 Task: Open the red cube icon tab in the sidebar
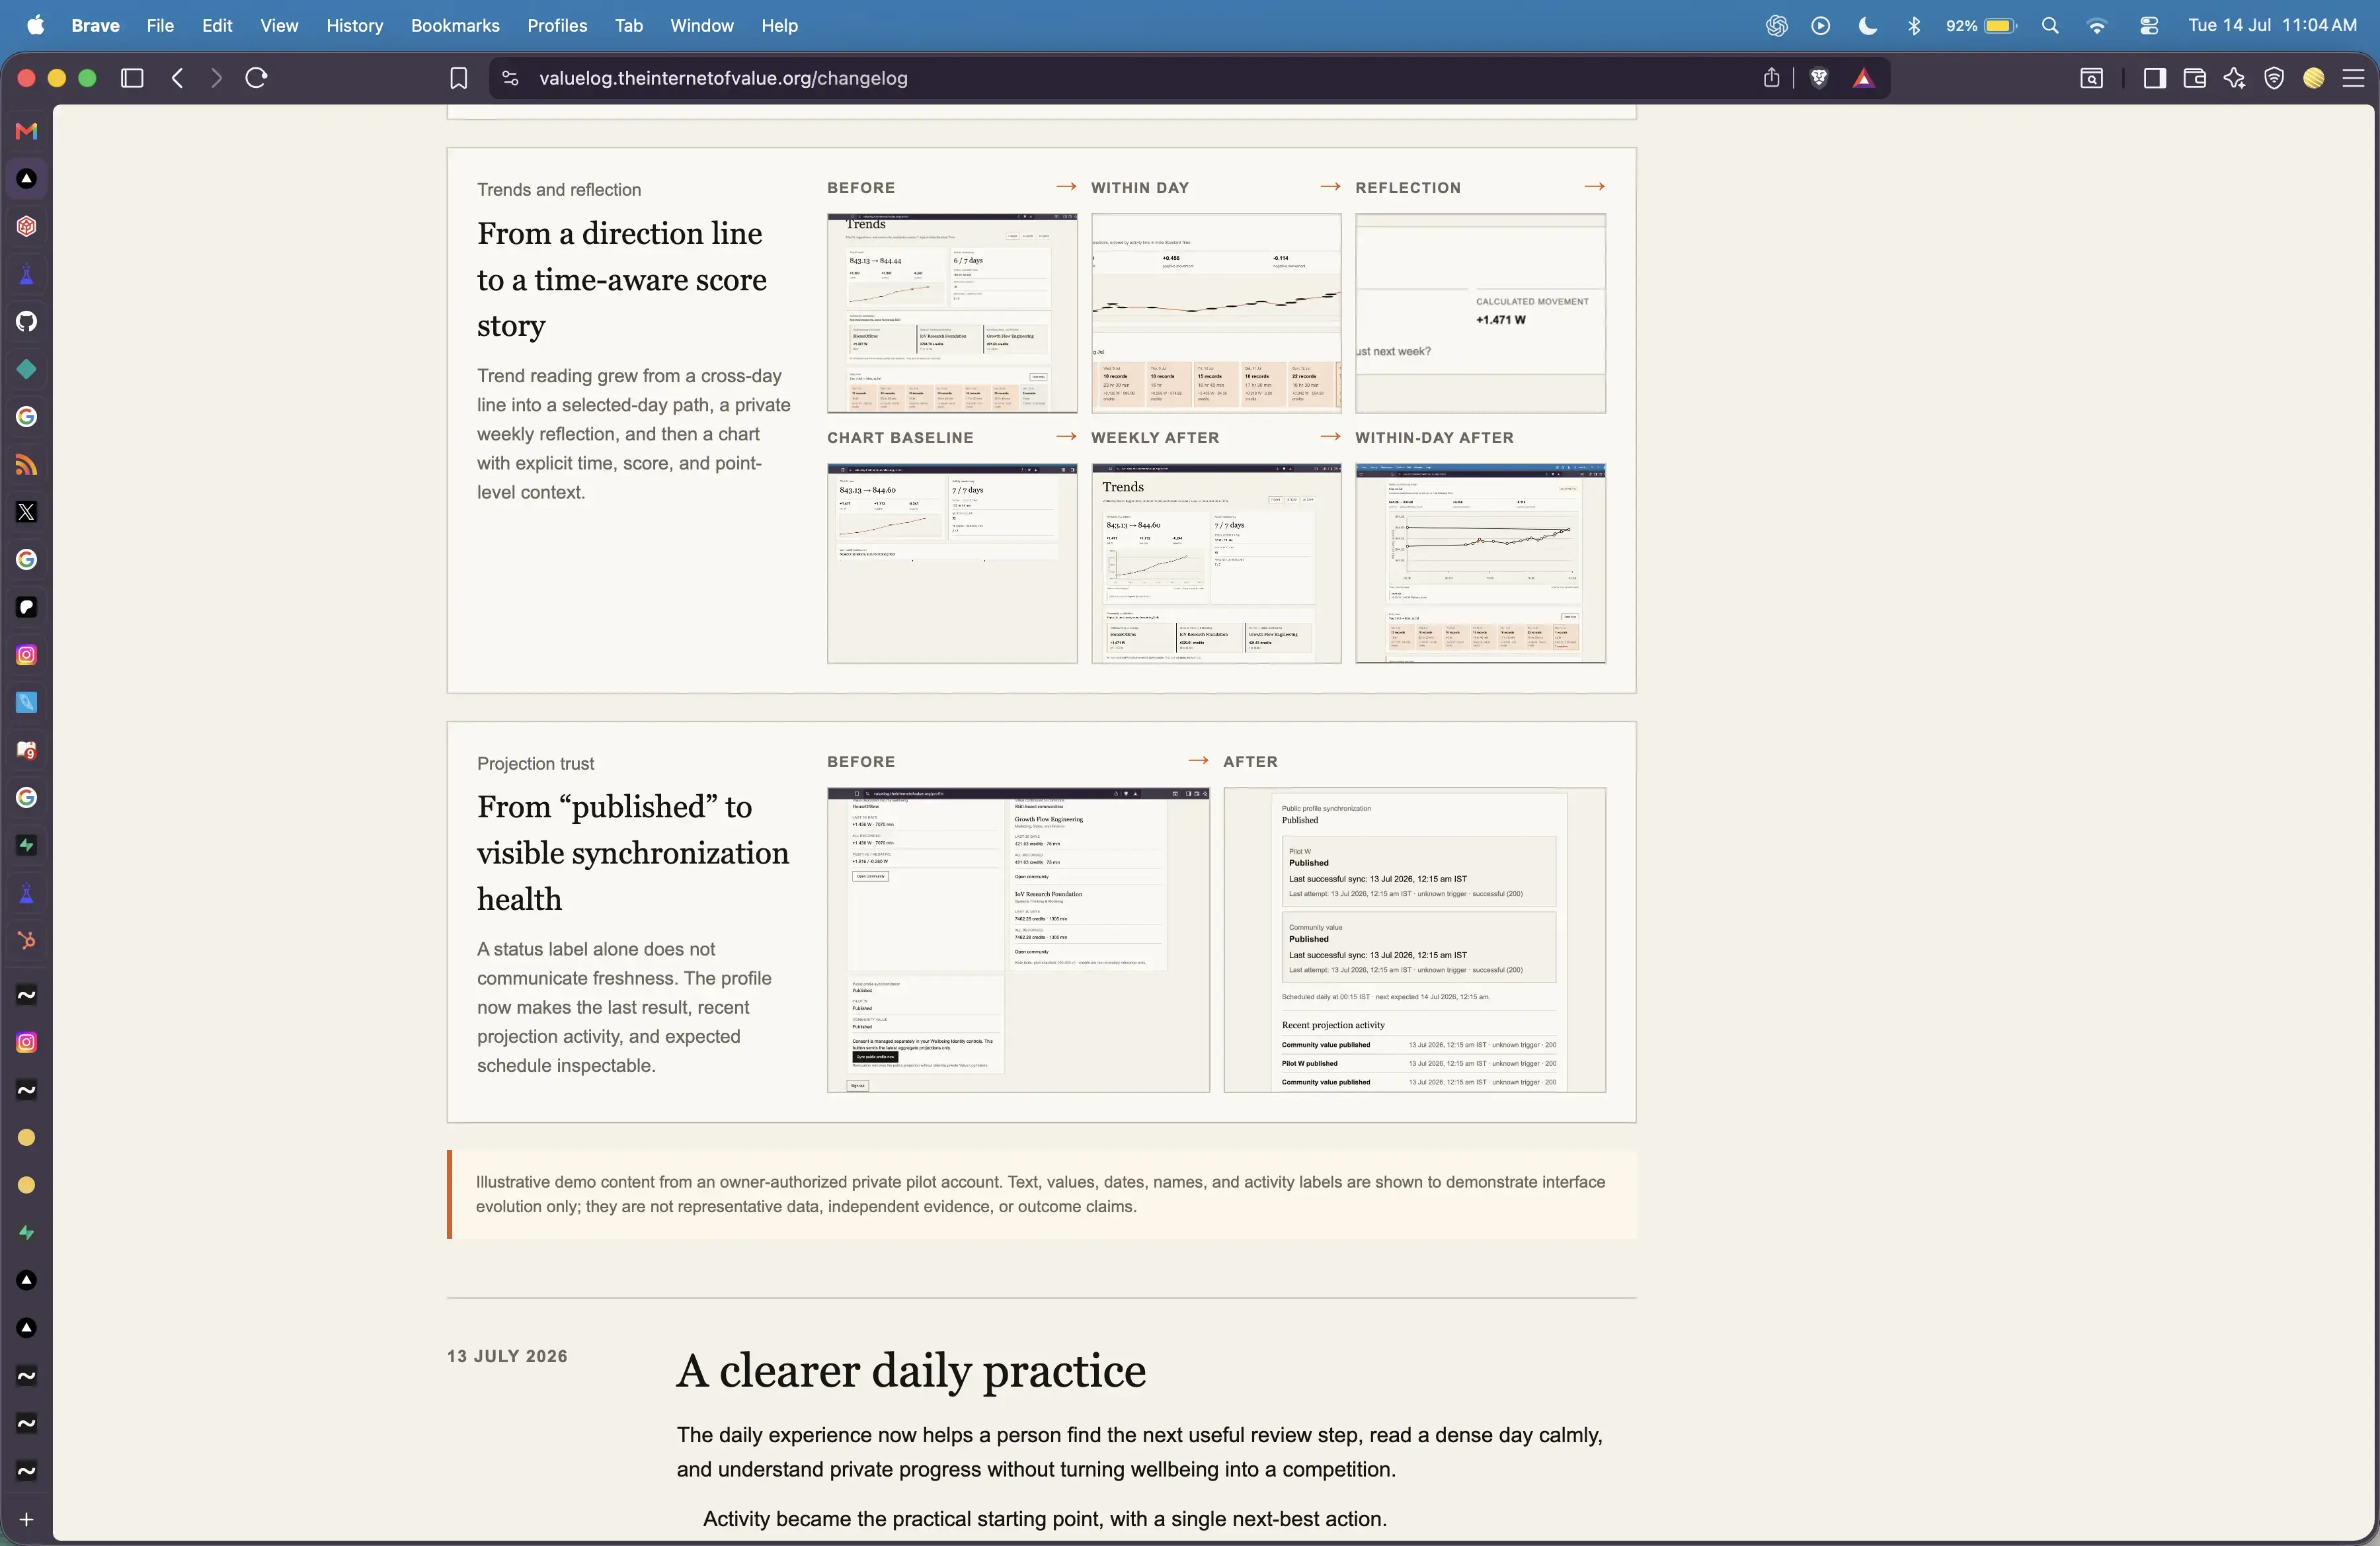point(27,226)
